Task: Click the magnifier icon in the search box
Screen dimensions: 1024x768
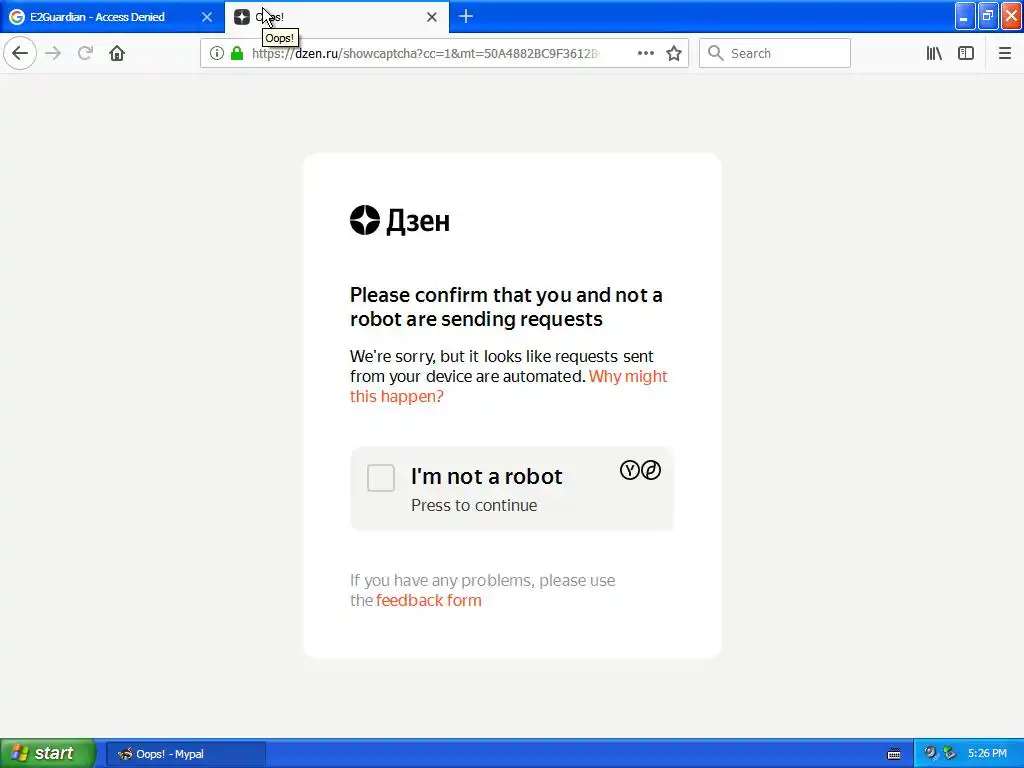Action: tap(716, 53)
